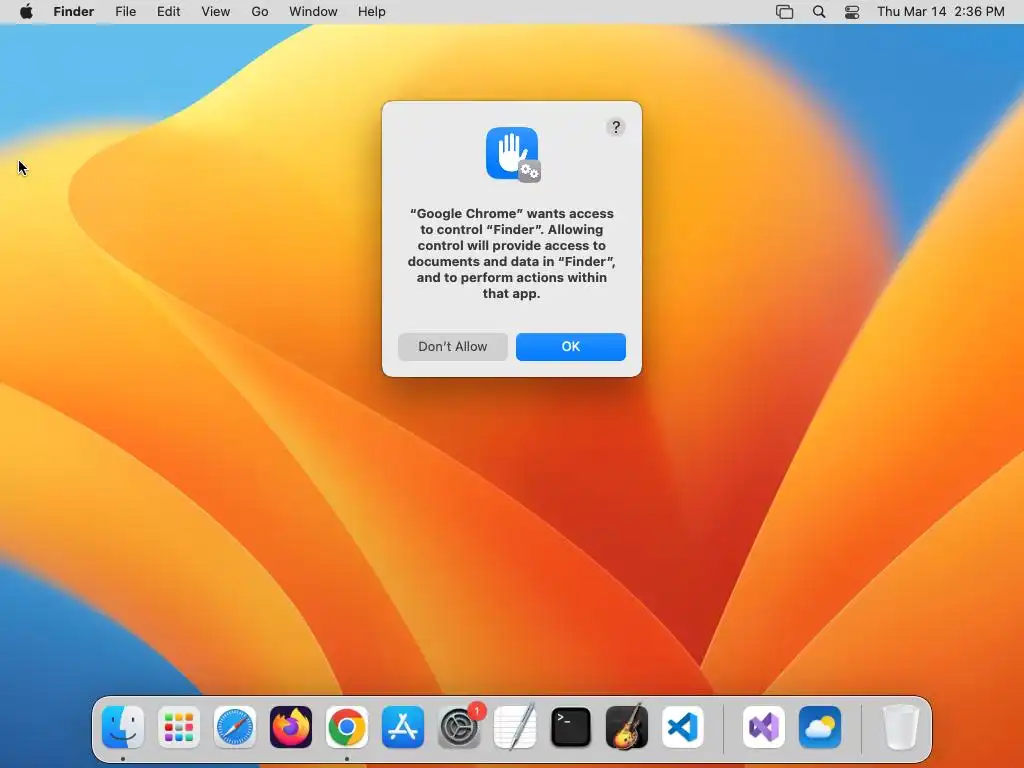Open Launchpad from the Dock

179,727
